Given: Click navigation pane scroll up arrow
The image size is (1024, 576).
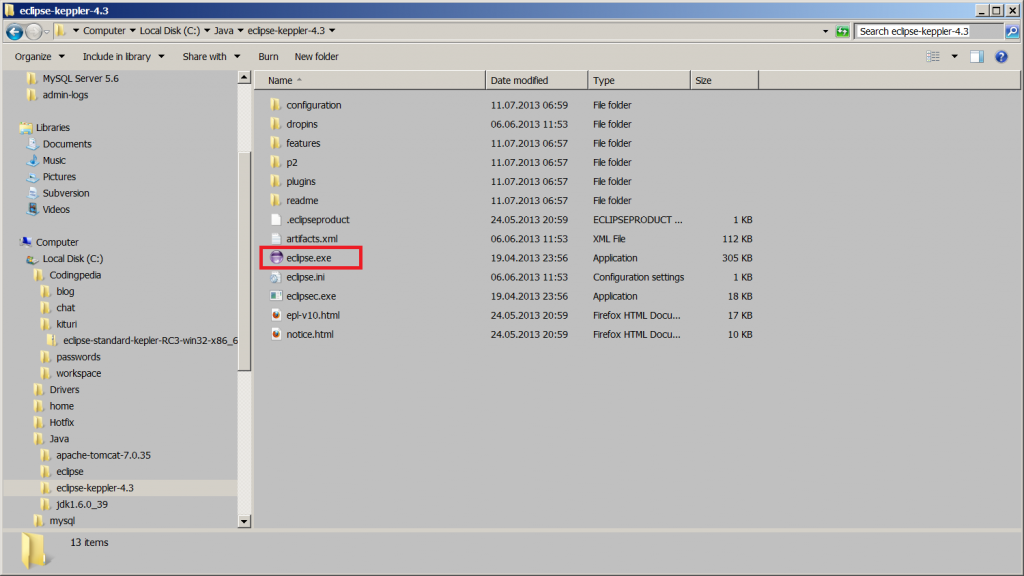Looking at the screenshot, I should [244, 78].
